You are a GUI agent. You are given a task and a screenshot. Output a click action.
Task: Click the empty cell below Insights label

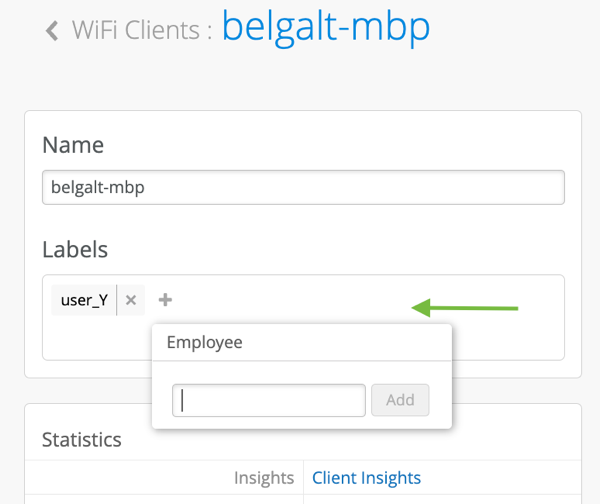[165, 498]
